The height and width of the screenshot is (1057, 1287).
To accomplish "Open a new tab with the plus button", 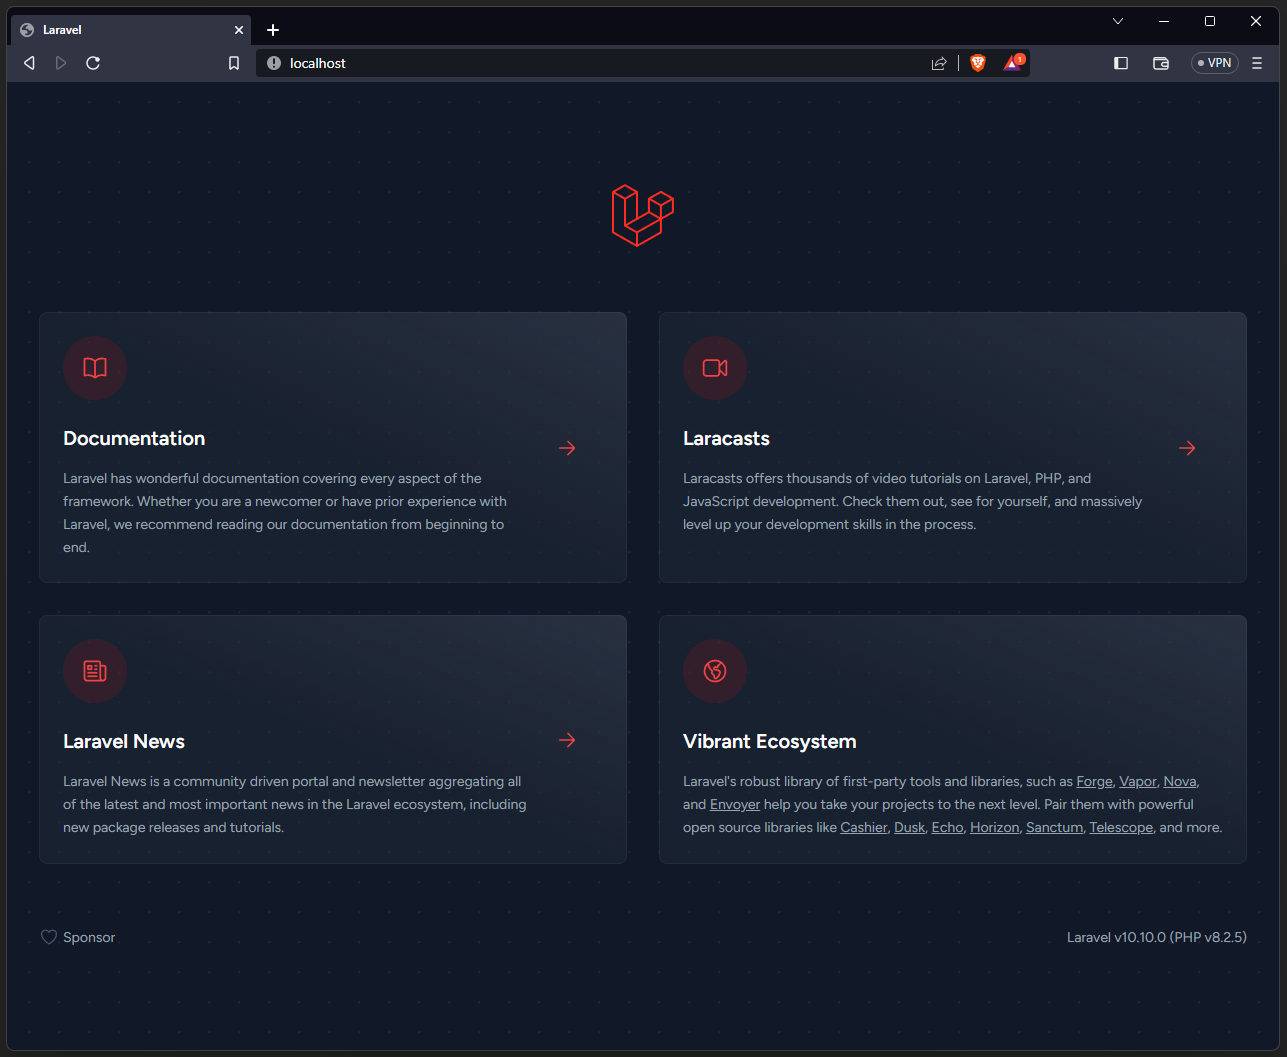I will (x=272, y=29).
